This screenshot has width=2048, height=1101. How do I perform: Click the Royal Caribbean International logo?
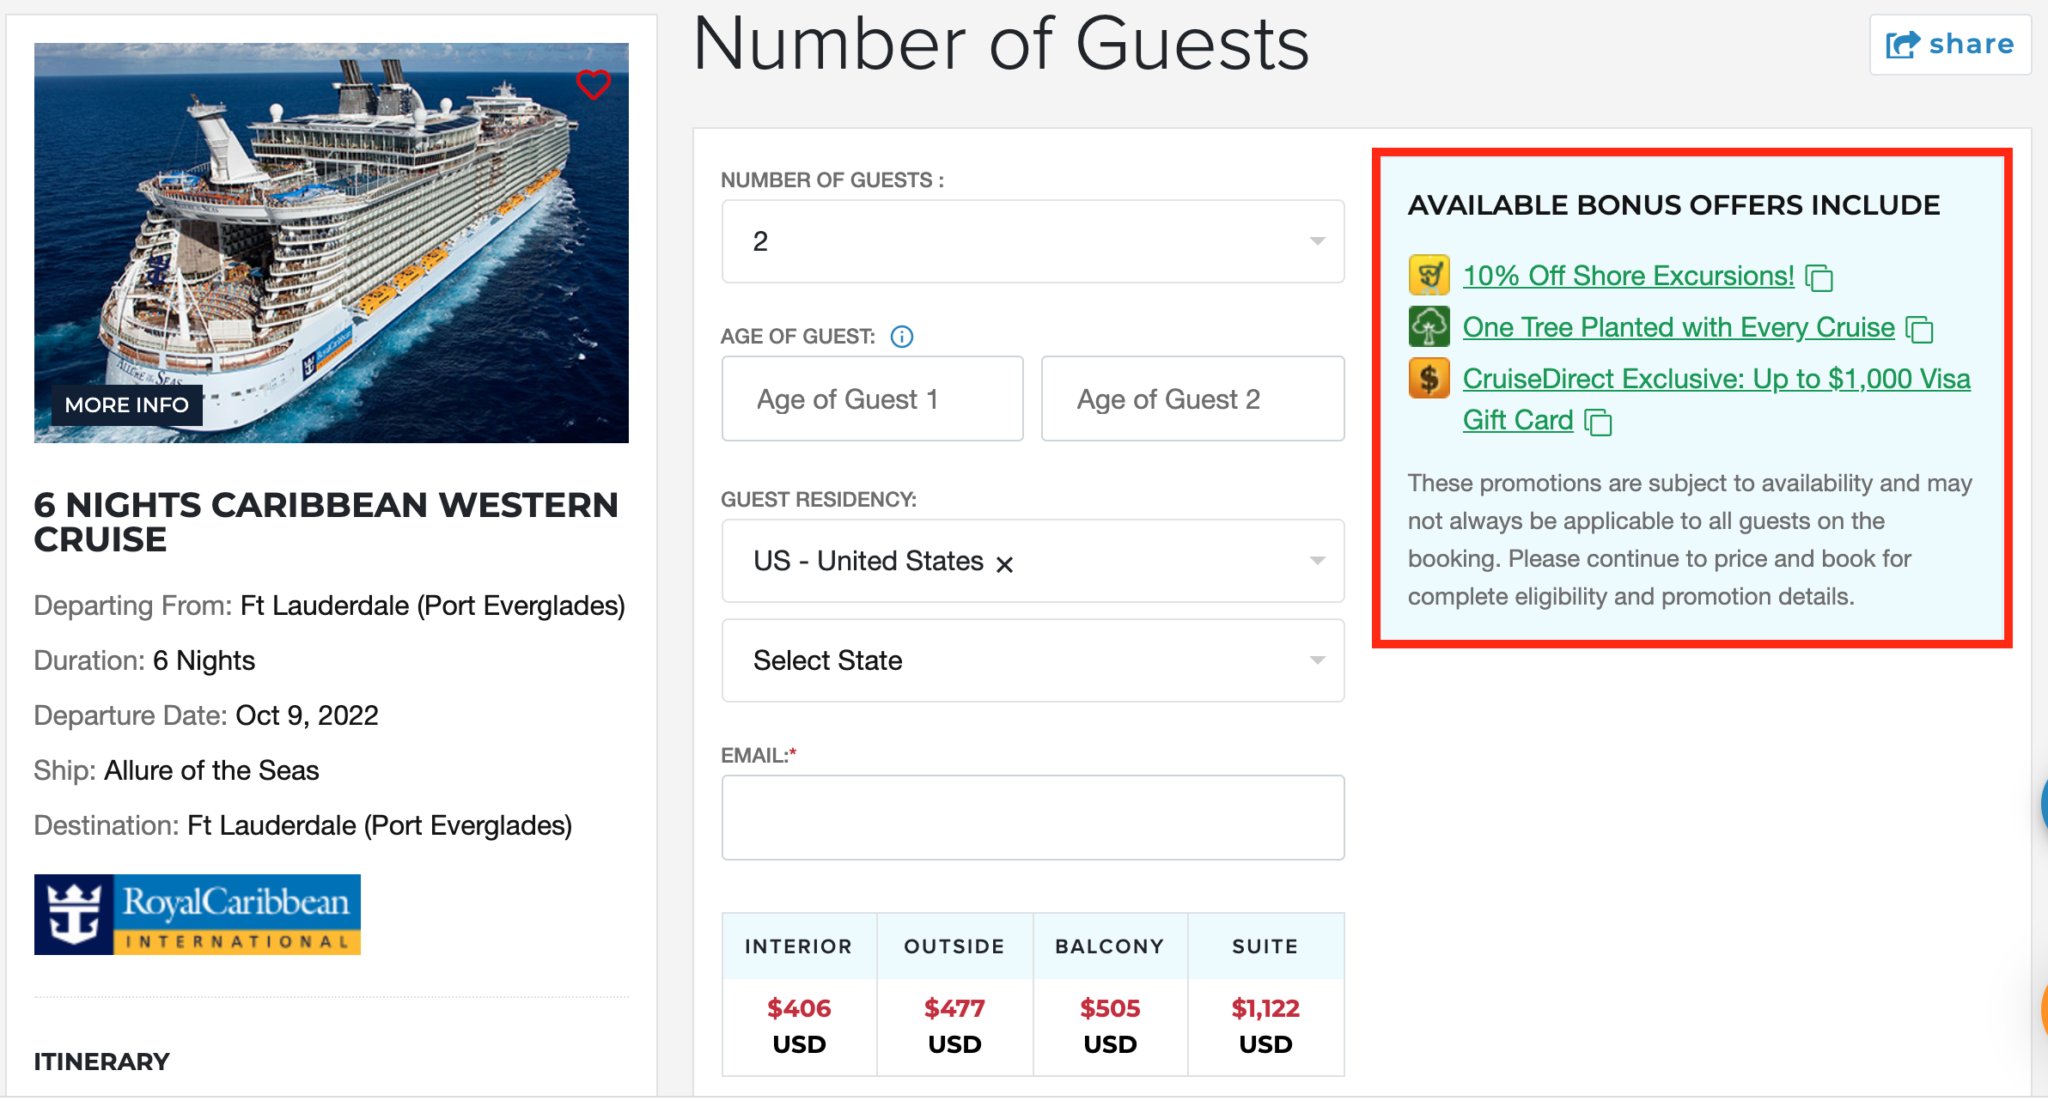pyautogui.click(x=196, y=913)
